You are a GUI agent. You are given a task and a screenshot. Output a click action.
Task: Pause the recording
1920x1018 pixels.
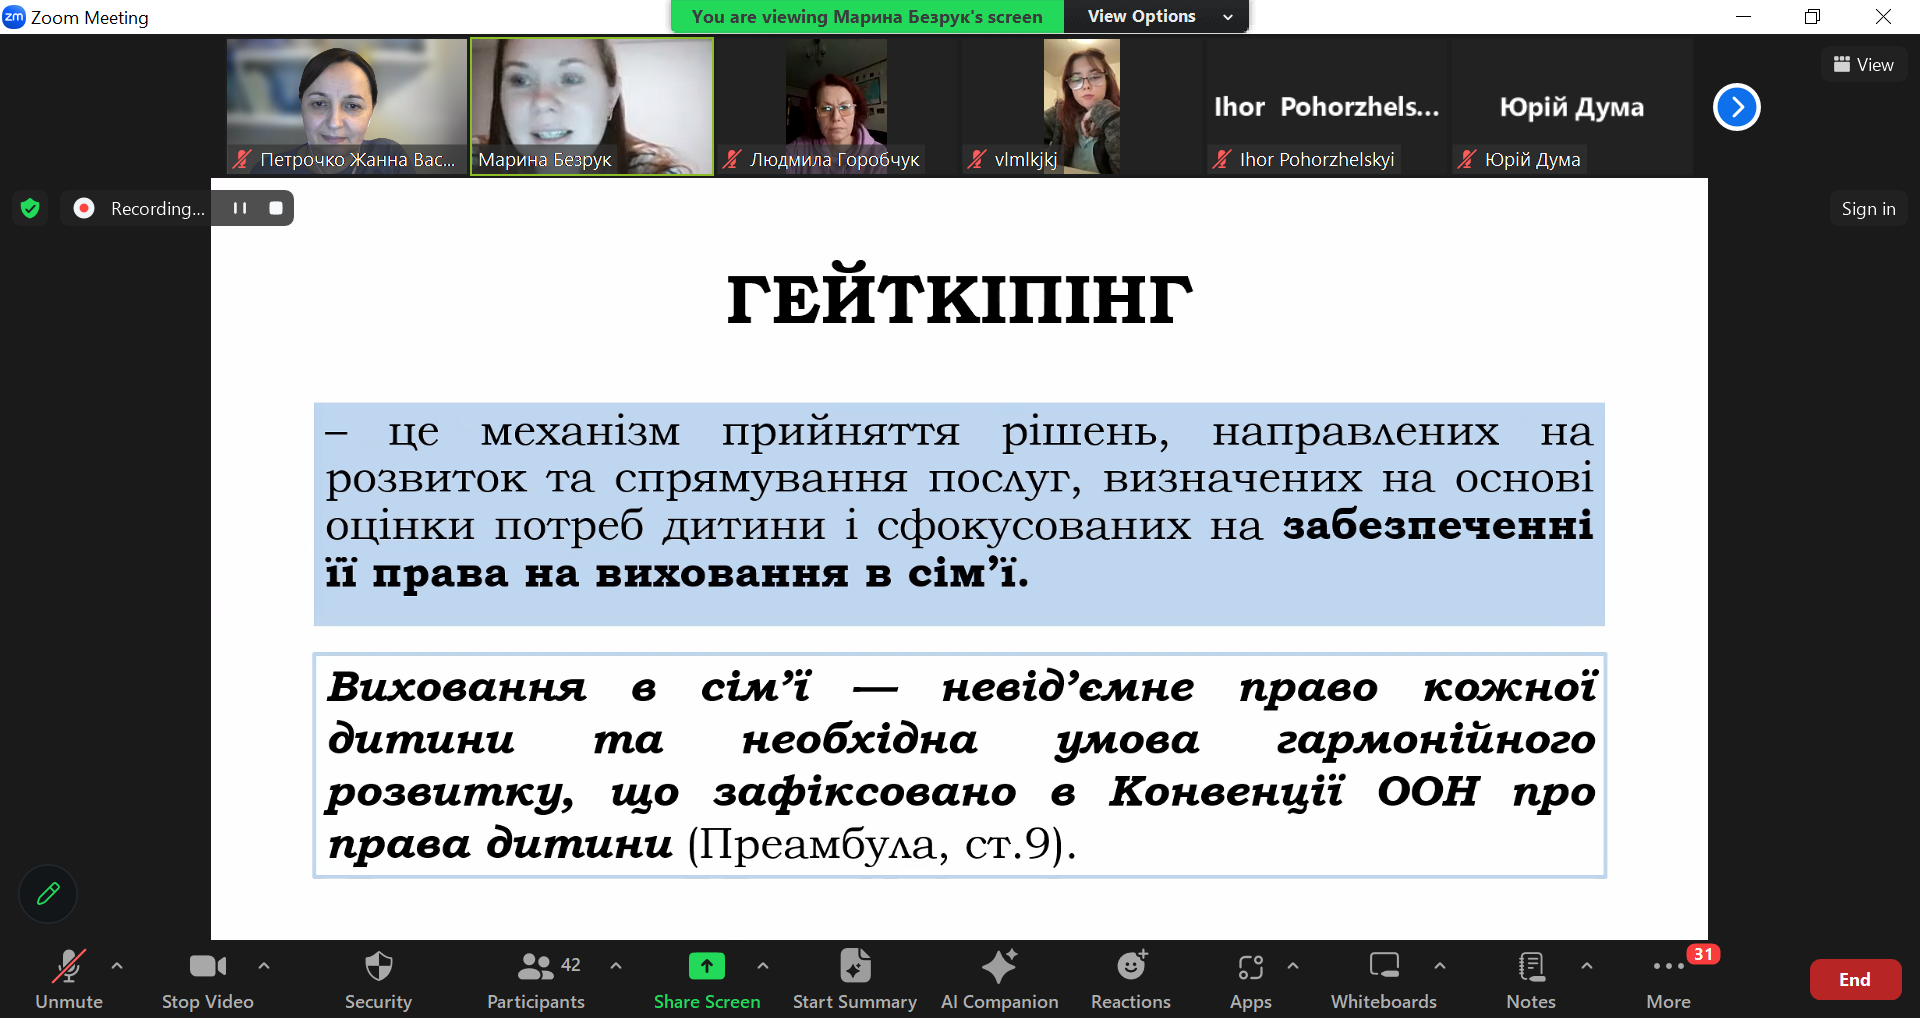pos(240,208)
